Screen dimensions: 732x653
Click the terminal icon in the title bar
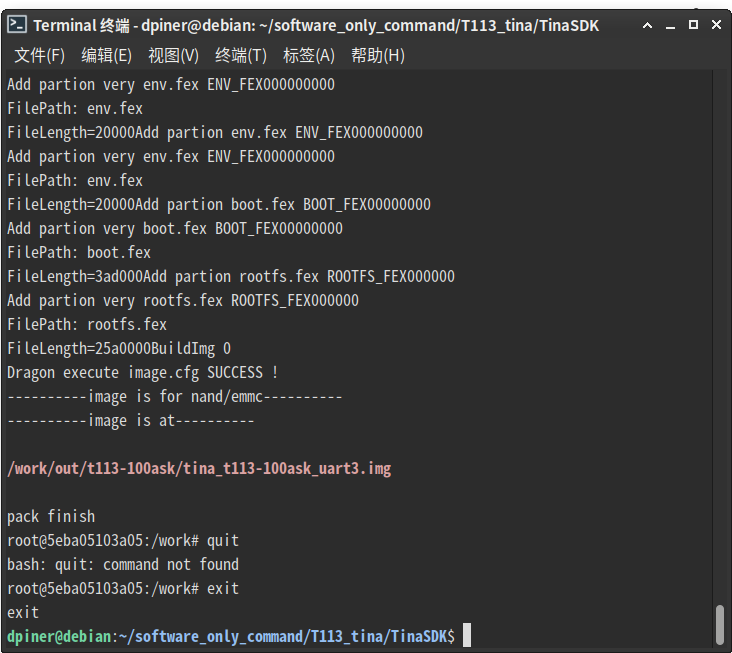tap(17, 25)
